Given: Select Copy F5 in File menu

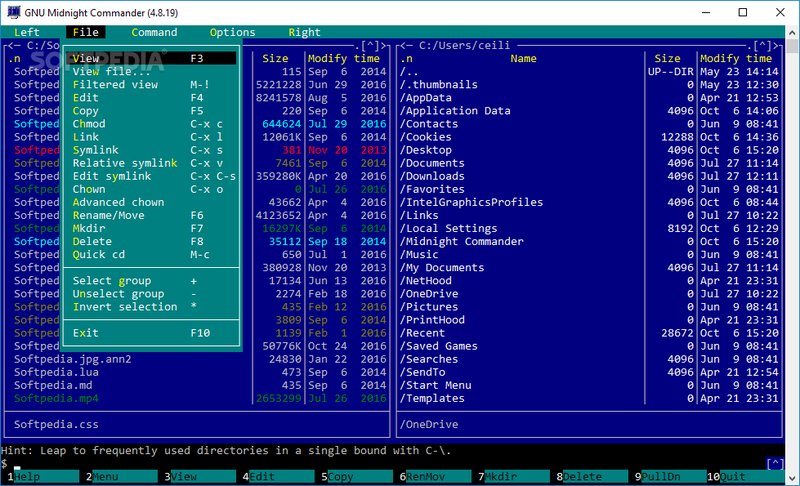Looking at the screenshot, I should [x=151, y=111].
